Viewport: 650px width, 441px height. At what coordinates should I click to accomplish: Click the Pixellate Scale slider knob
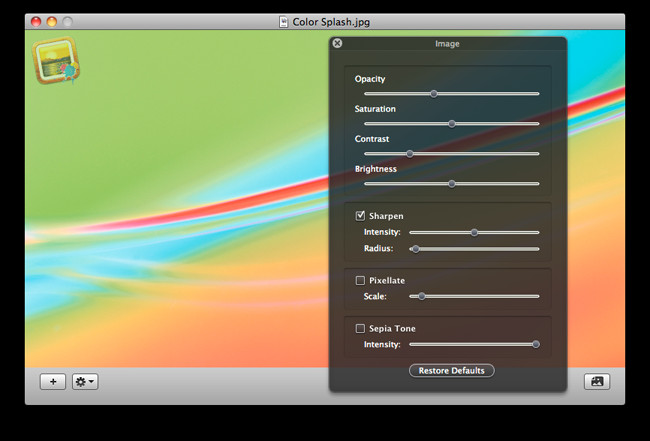point(422,296)
